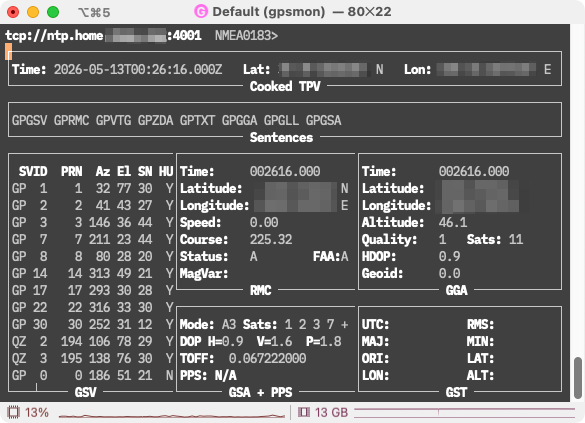Click the tcp://ntp.home device address
Image resolution: width=585 pixels, height=423 pixels.
(x=54, y=35)
